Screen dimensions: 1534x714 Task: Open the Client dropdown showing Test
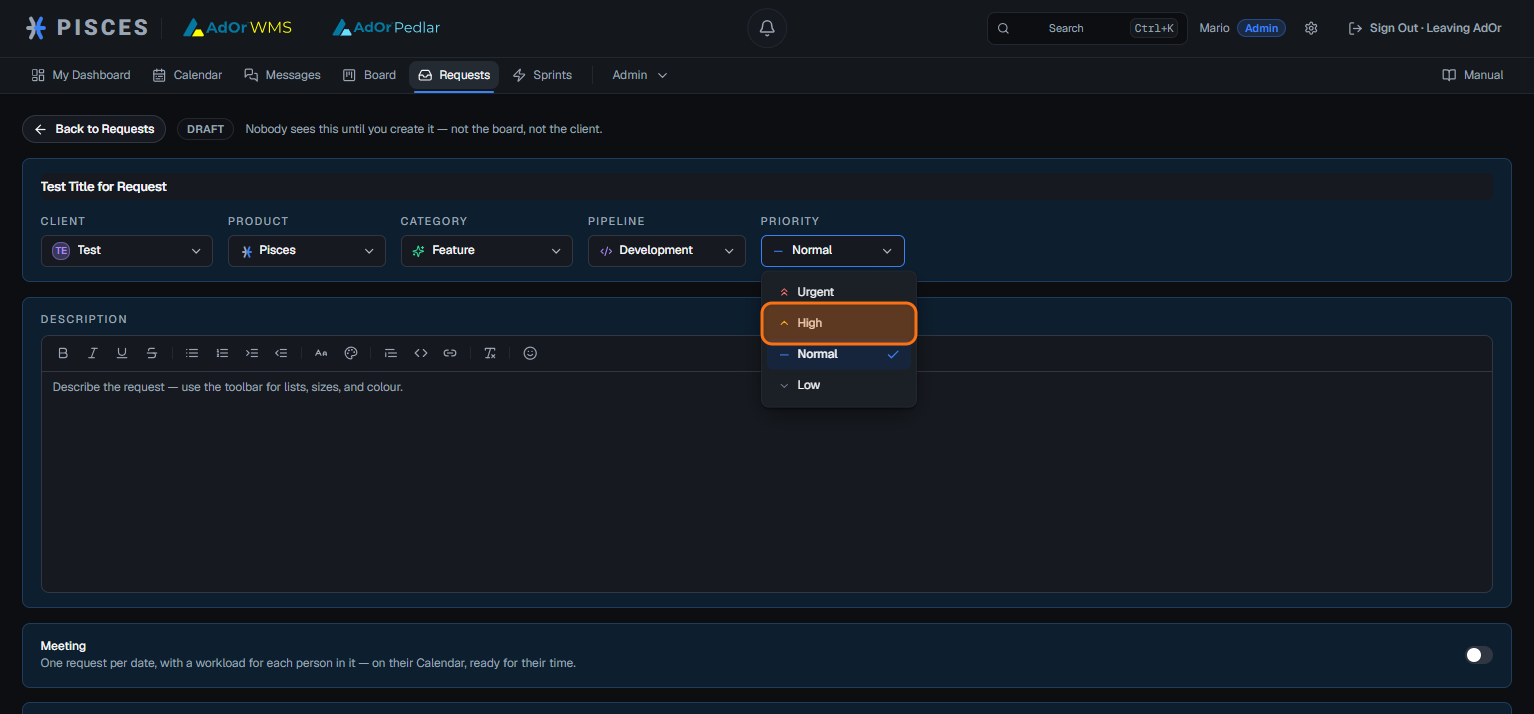coord(127,251)
